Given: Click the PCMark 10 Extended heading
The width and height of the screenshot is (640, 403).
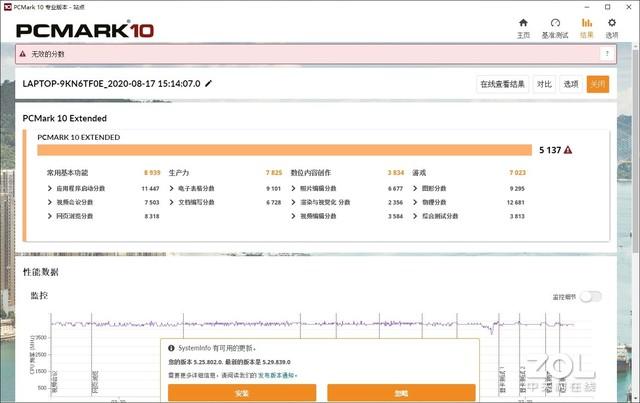Looking at the screenshot, I should 64,118.
